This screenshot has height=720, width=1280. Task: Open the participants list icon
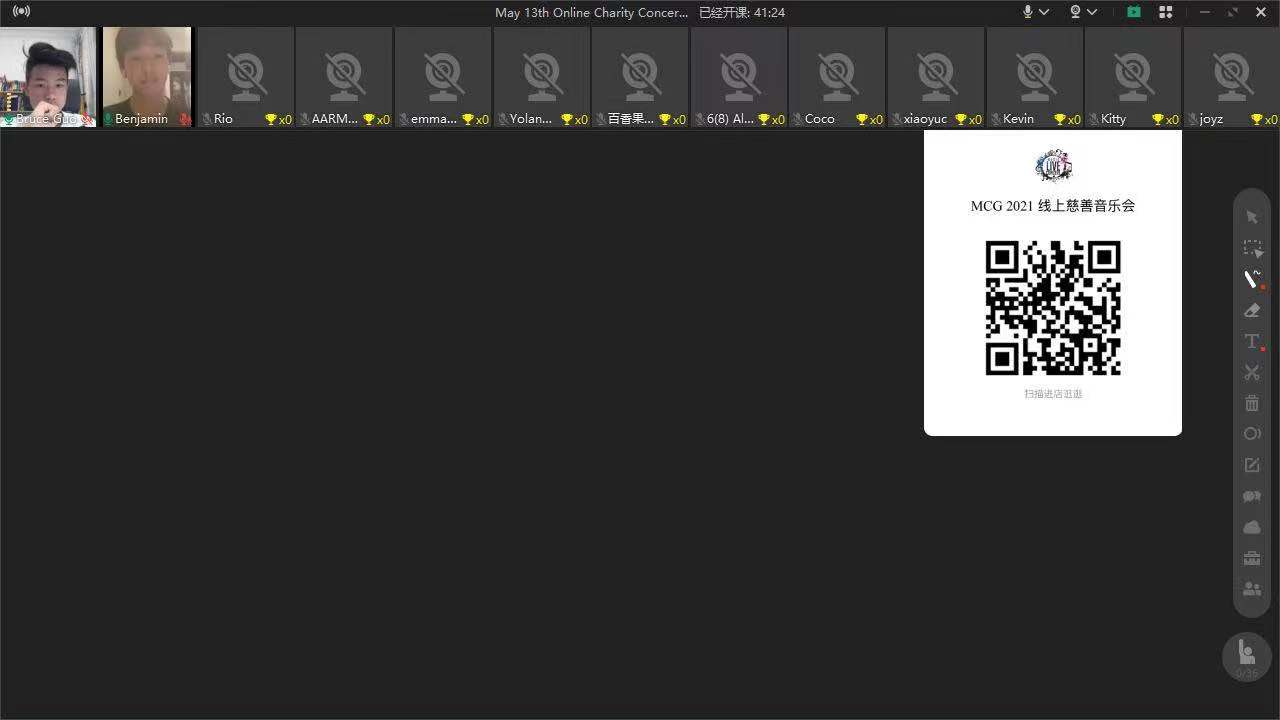[1252, 589]
